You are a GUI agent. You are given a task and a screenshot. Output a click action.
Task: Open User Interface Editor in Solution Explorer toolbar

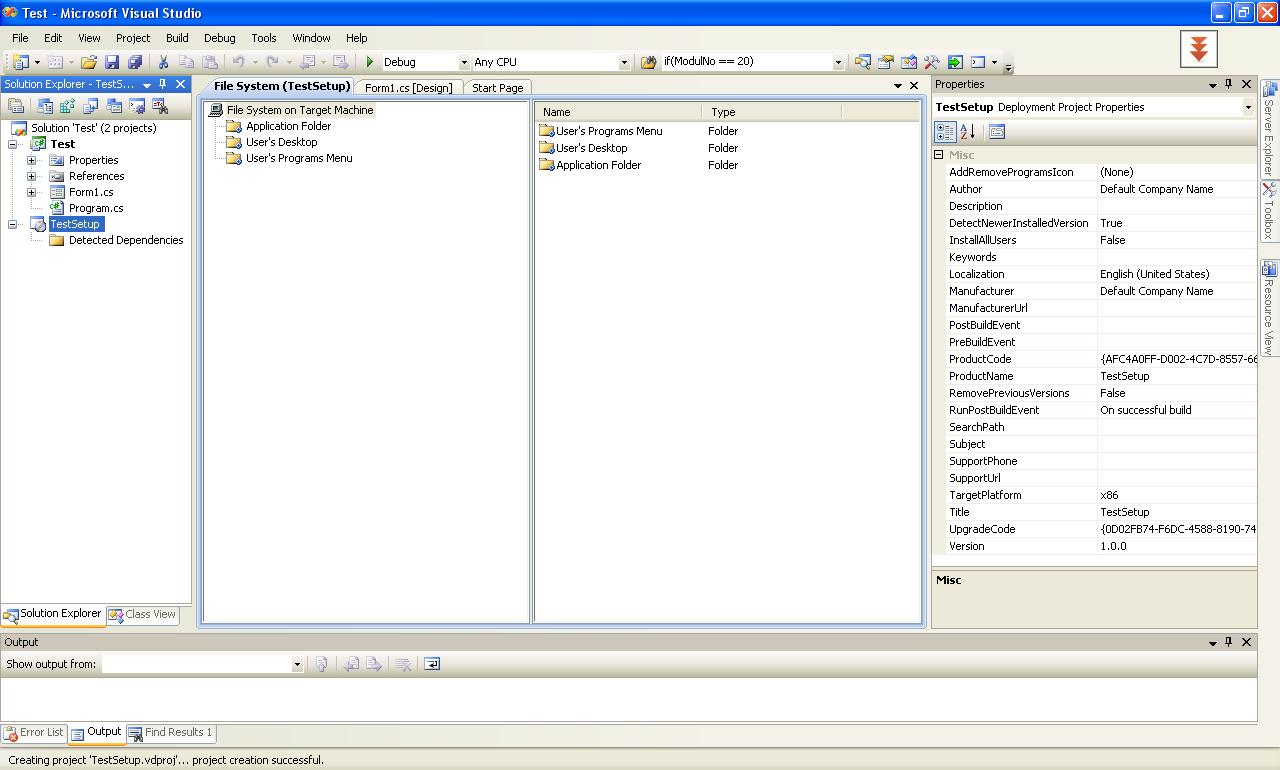pos(114,105)
